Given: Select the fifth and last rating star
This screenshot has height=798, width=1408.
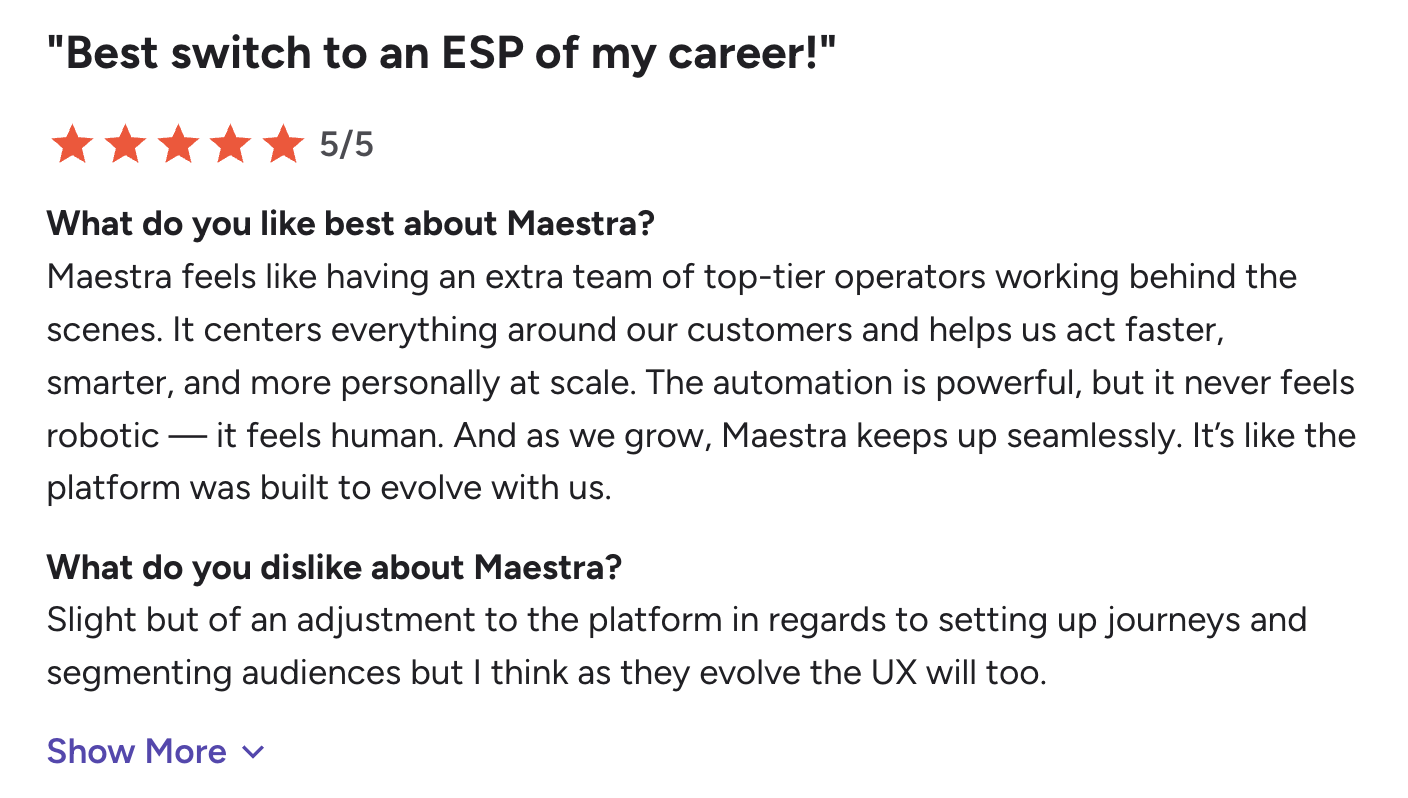Looking at the screenshot, I should click(x=284, y=145).
